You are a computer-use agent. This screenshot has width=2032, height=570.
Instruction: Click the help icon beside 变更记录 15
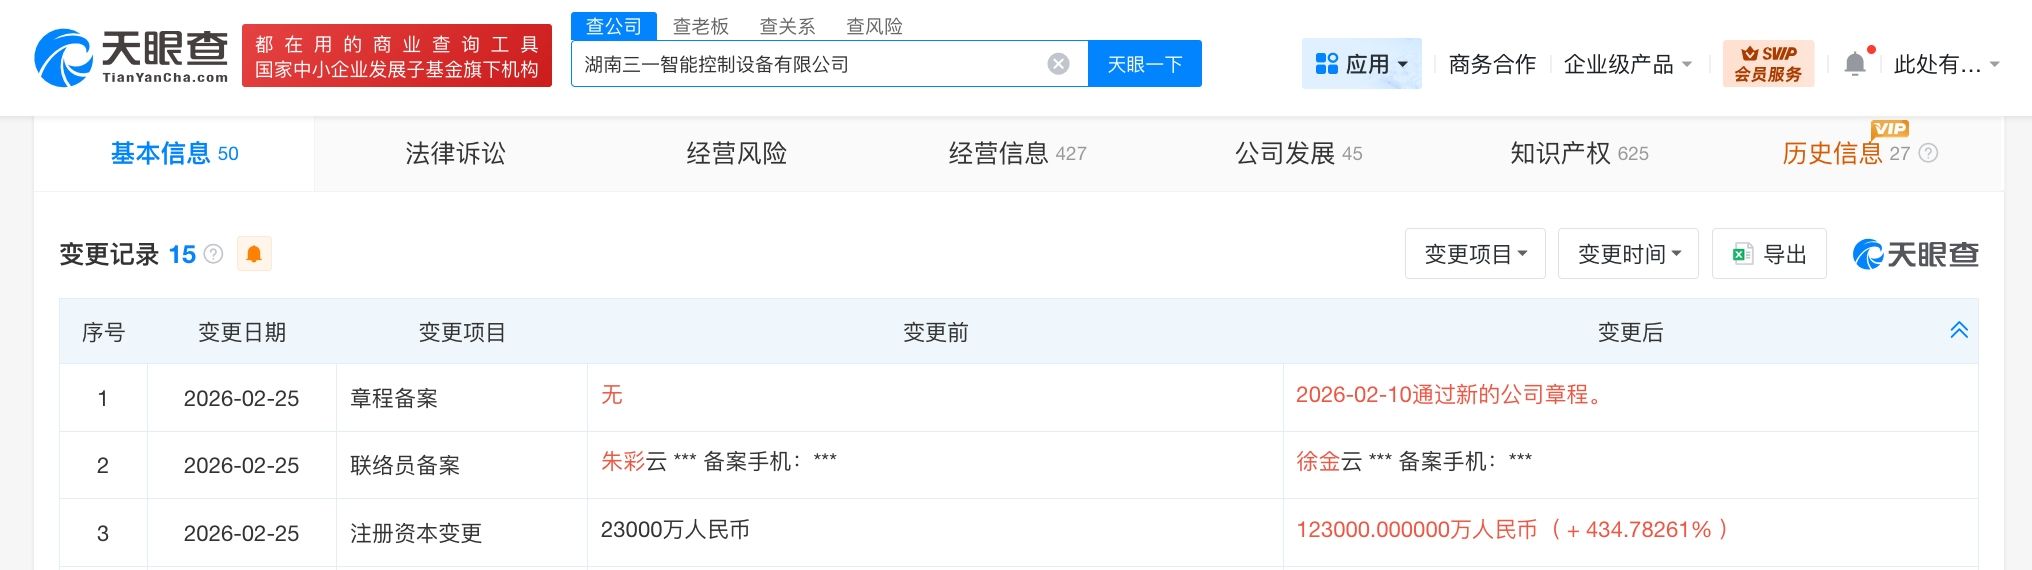[x=213, y=254]
